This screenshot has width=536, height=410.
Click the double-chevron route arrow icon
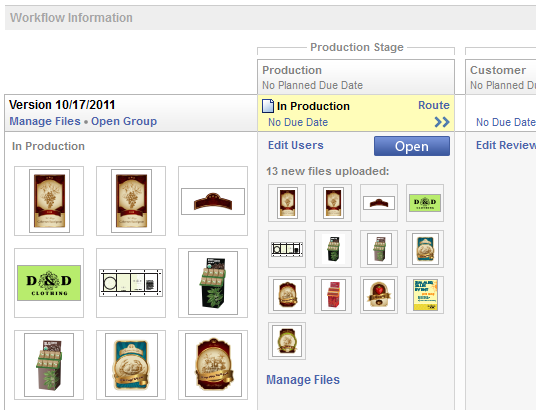click(x=442, y=122)
